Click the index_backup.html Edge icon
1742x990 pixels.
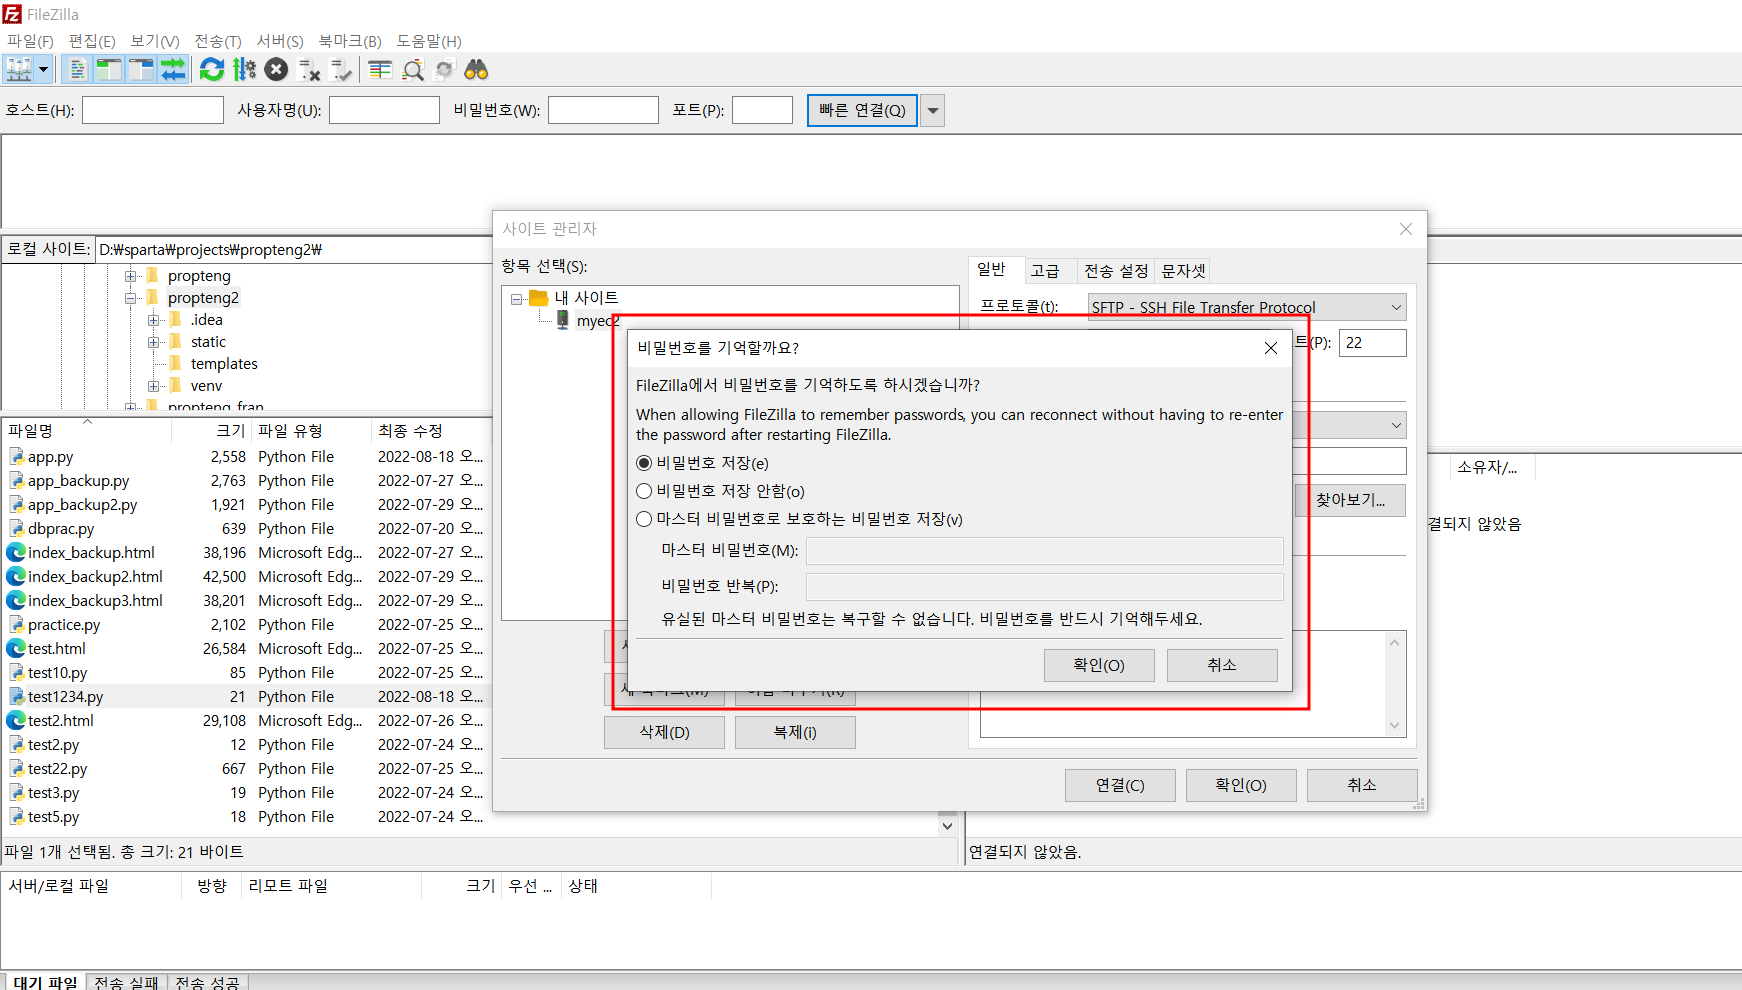pyautogui.click(x=16, y=552)
